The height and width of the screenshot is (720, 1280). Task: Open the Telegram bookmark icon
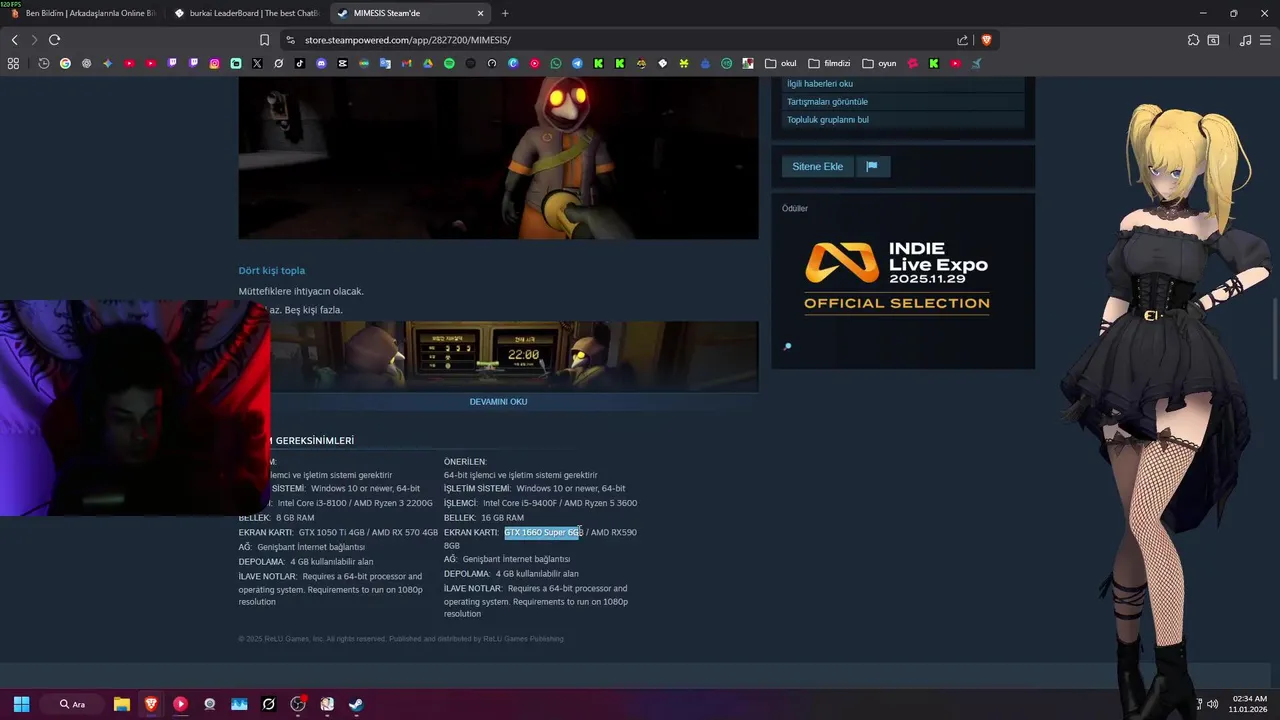pyautogui.click(x=577, y=63)
